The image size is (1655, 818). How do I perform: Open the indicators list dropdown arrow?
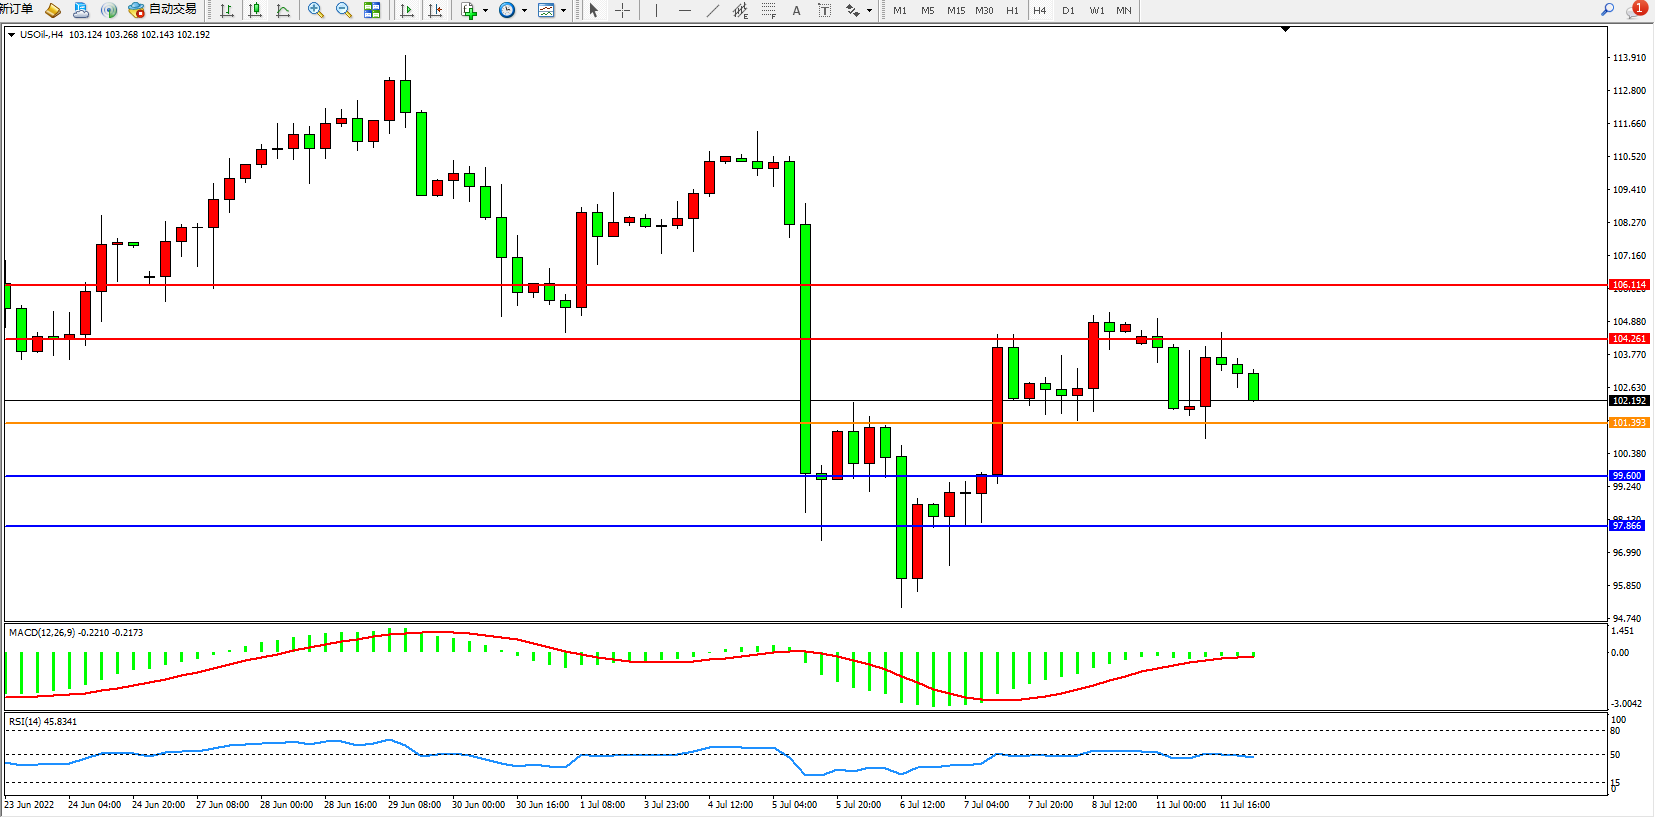485,10
